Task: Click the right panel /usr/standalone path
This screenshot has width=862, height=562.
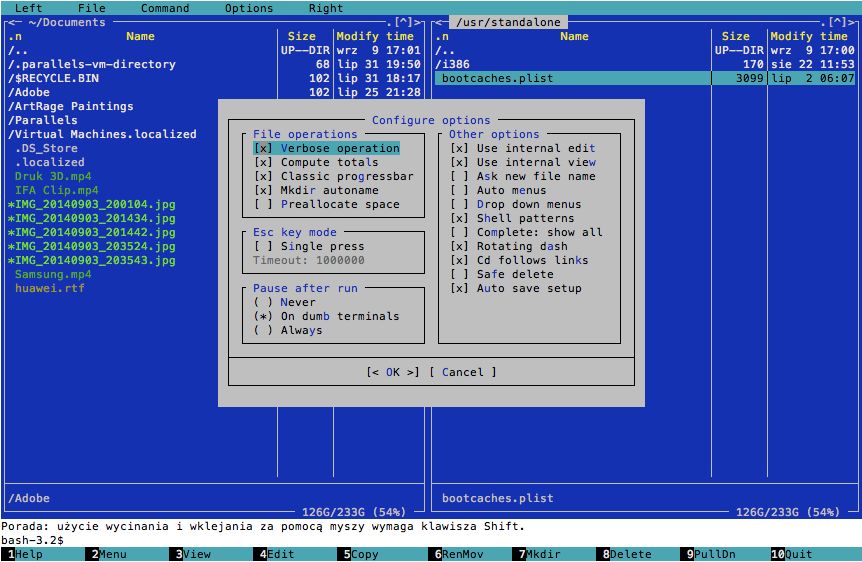Action: click(509, 23)
